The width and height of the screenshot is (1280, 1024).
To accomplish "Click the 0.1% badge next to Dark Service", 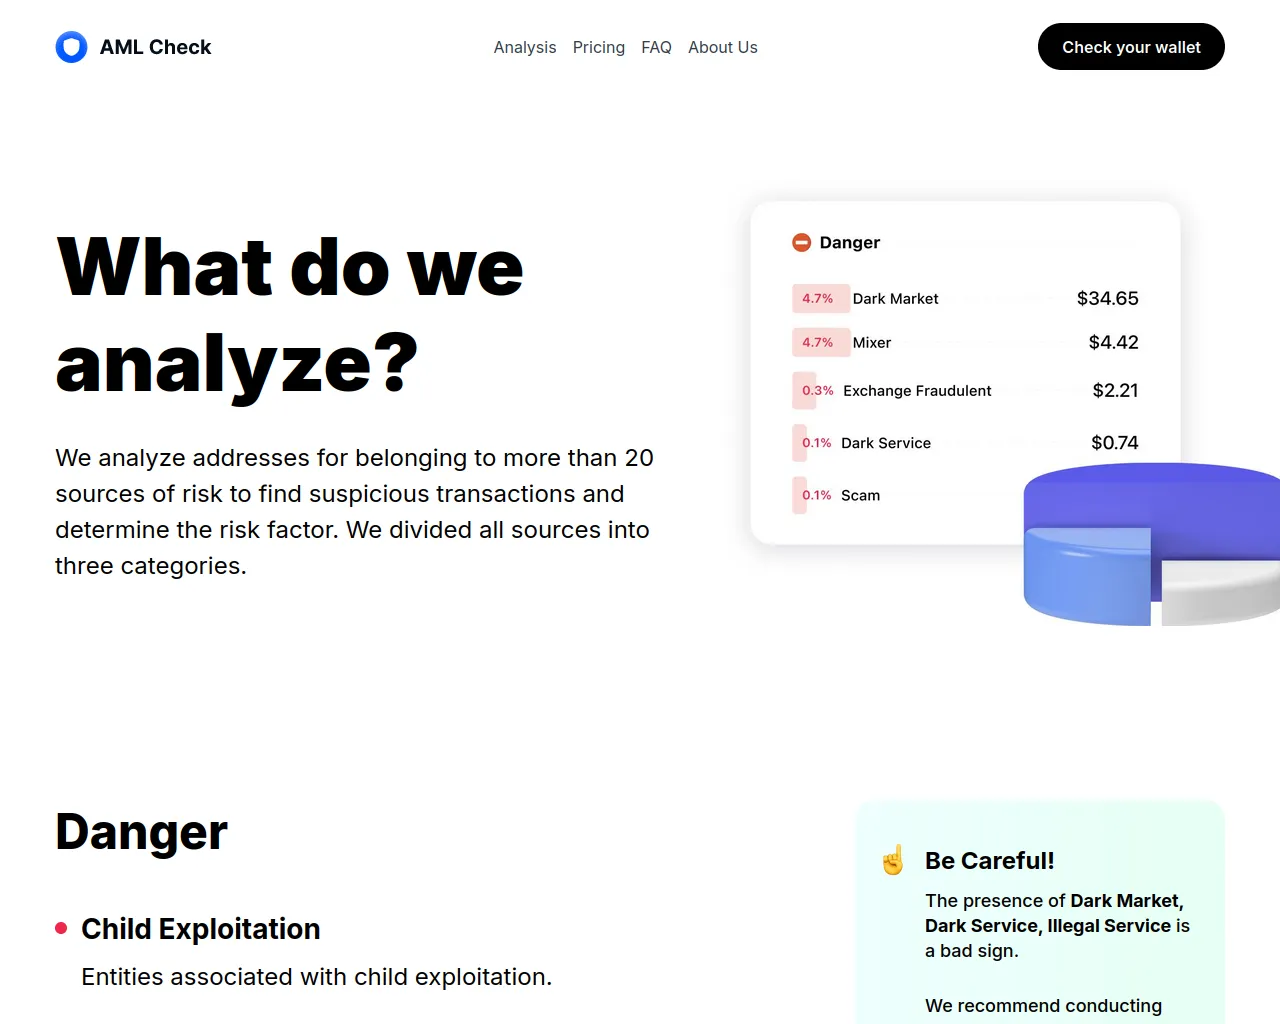I will 816,443.
